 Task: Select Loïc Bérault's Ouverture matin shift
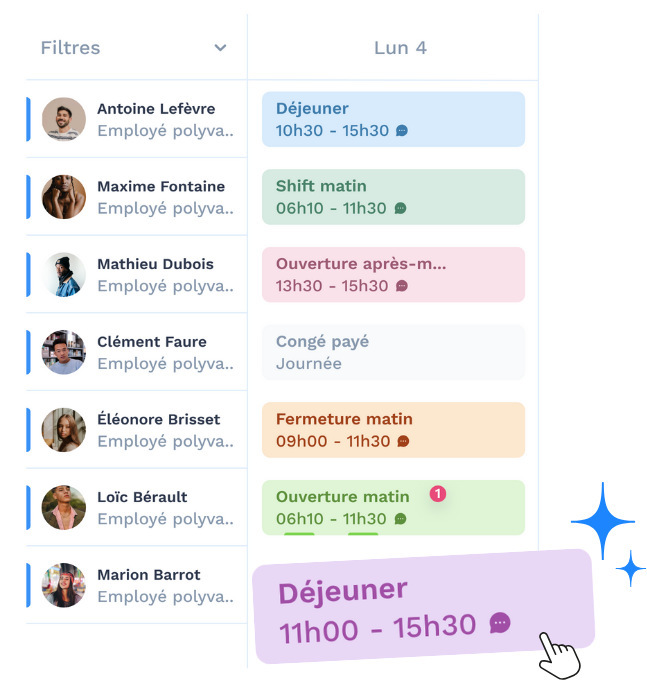[x=393, y=507]
